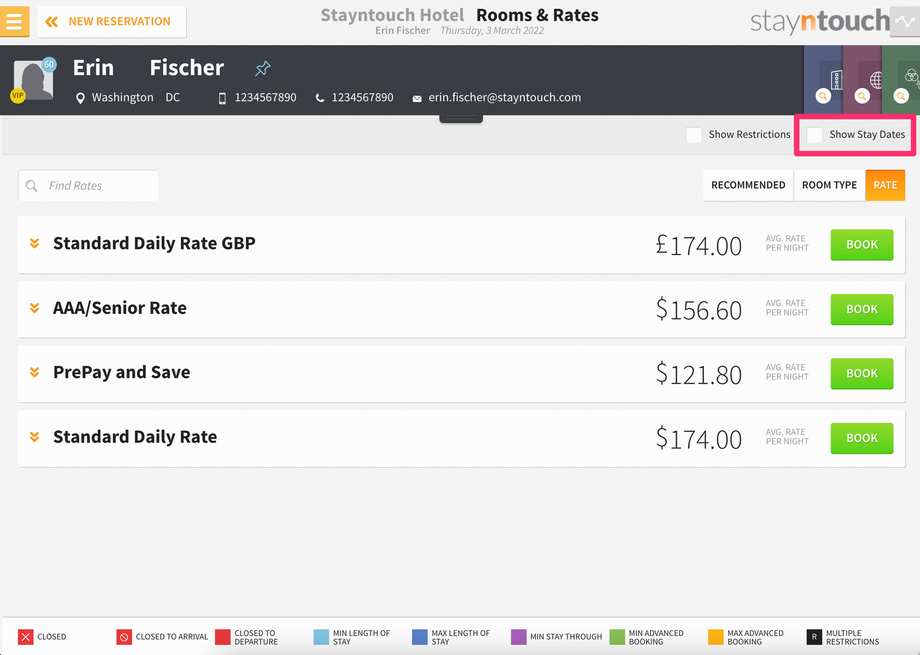Click the Min Stay Through purple swatch
The height and width of the screenshot is (655, 920).
519,637
